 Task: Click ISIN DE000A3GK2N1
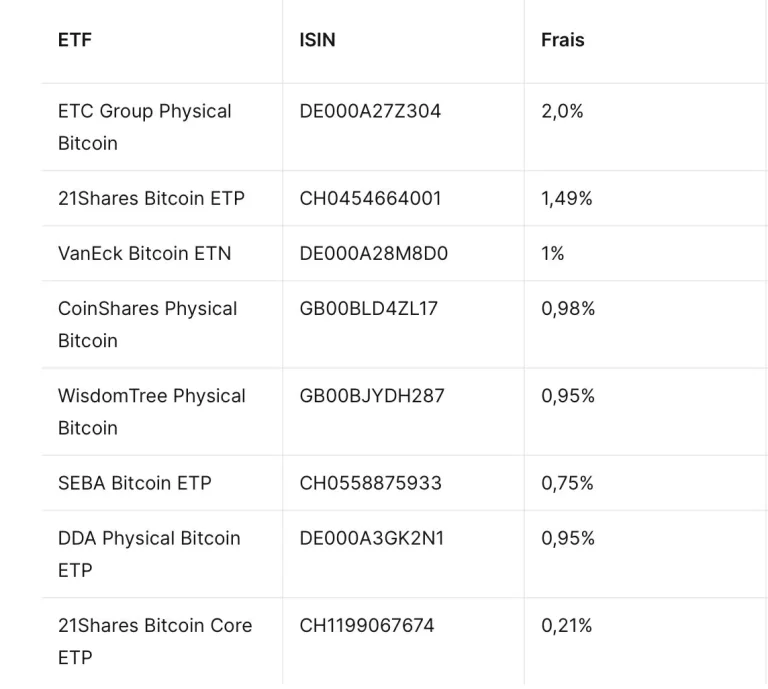372,538
